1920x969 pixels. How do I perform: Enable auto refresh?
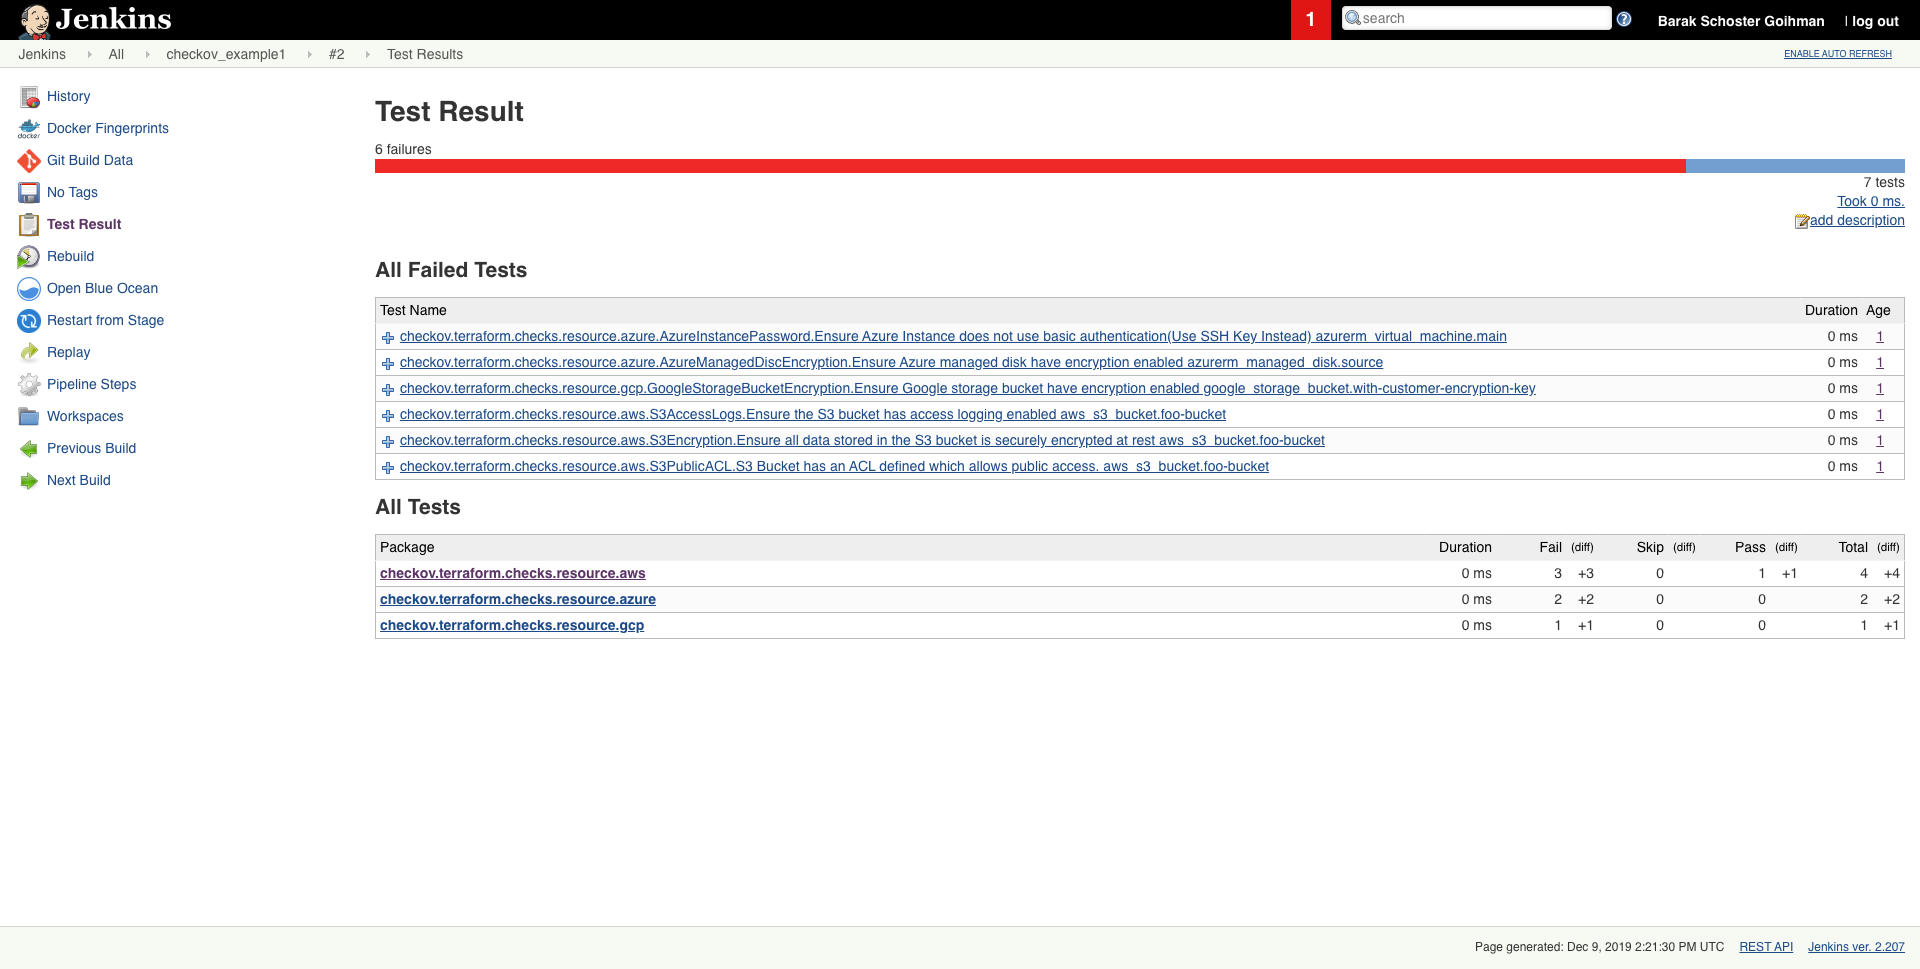[x=1836, y=54]
